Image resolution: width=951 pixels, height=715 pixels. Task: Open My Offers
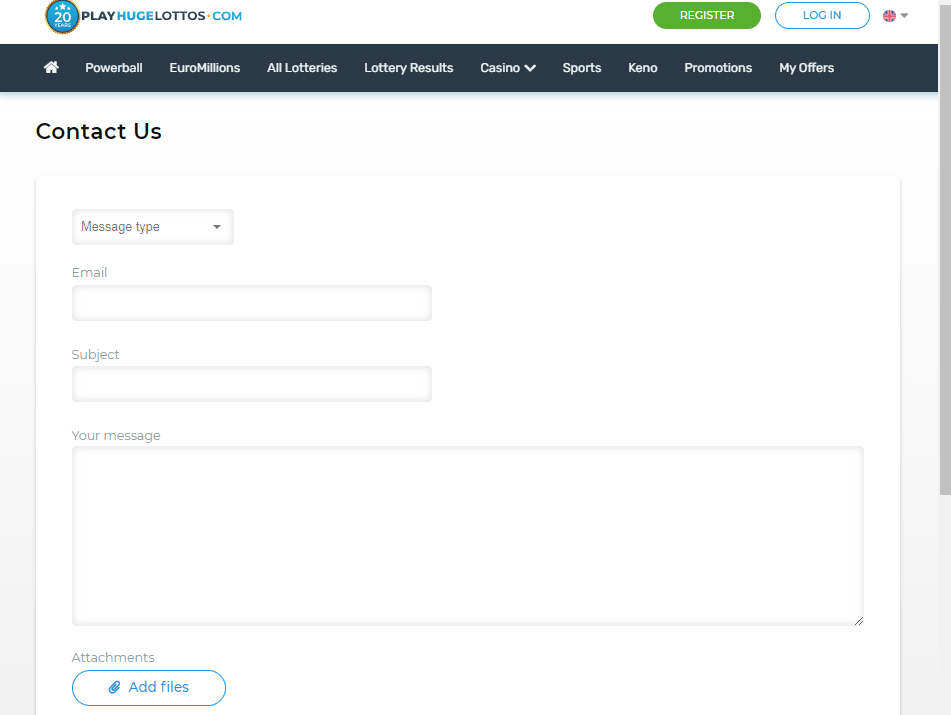point(807,68)
